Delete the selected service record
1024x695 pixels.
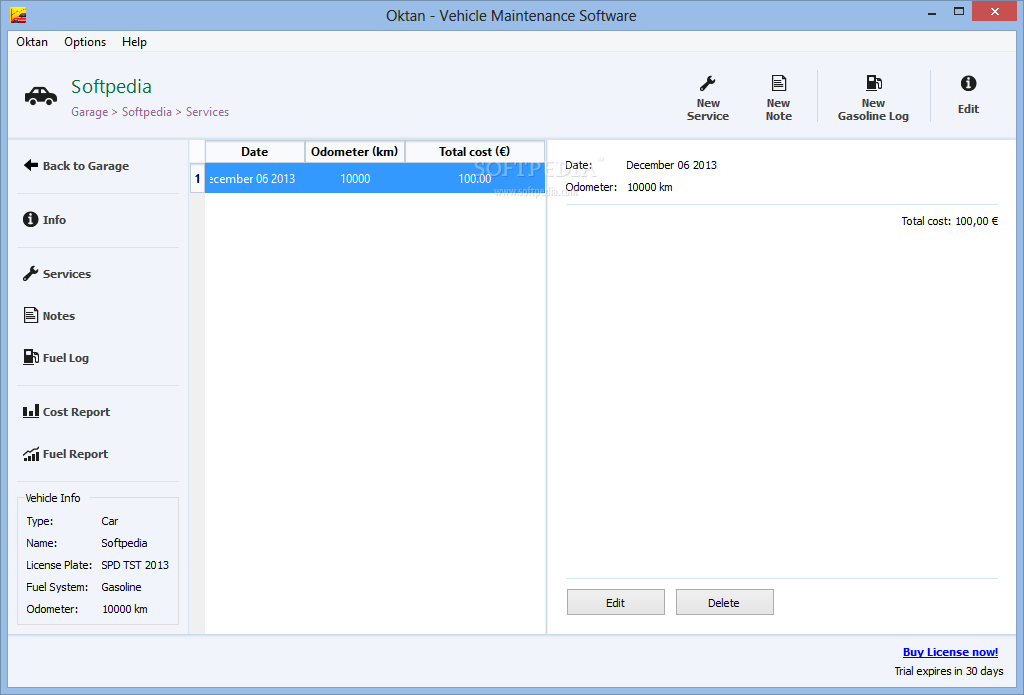(724, 602)
